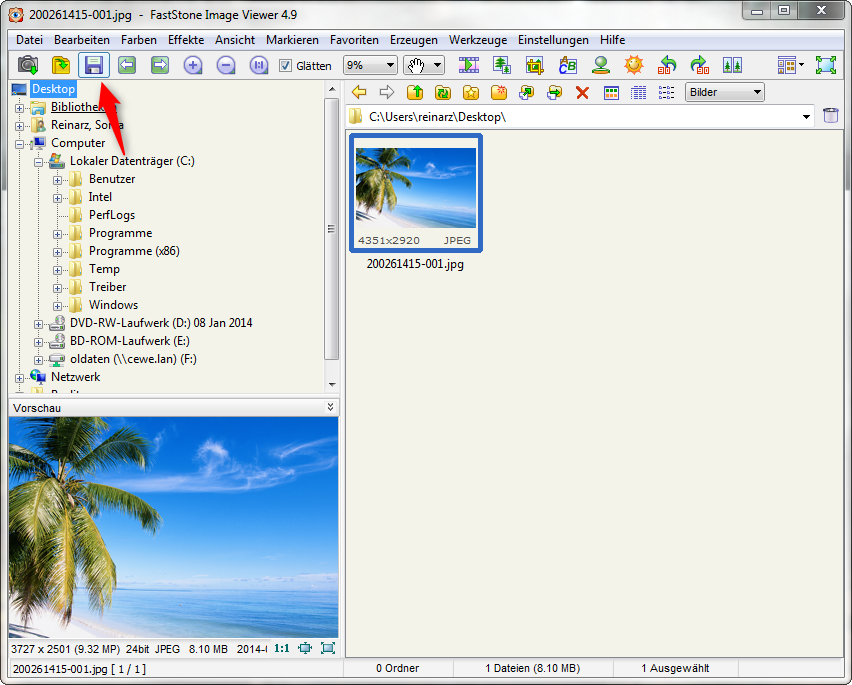The width and height of the screenshot is (852, 685).
Task: Click the Zoom Out magnifier icon
Action: [x=226, y=65]
